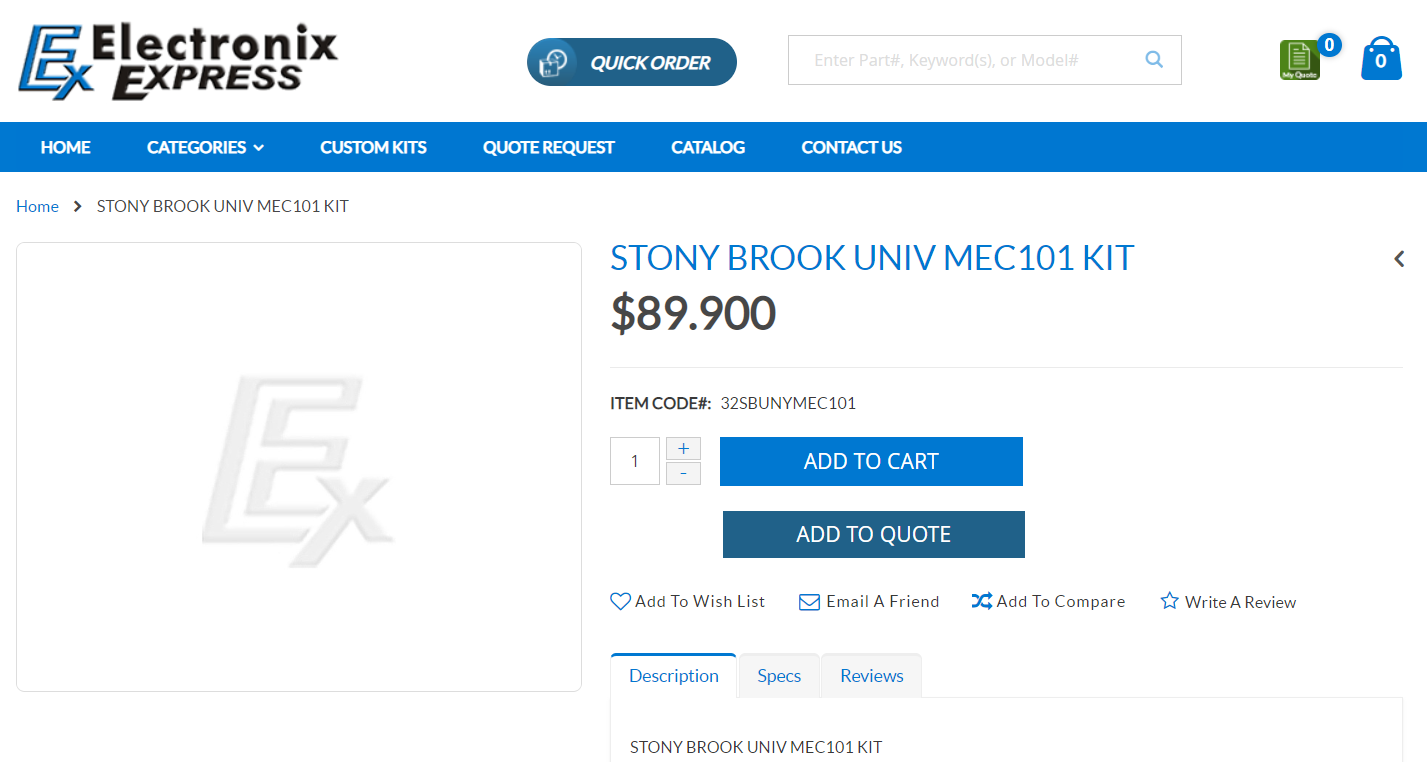Open the shopping cart bag icon
This screenshot has height=762, width=1427.
pos(1381,59)
